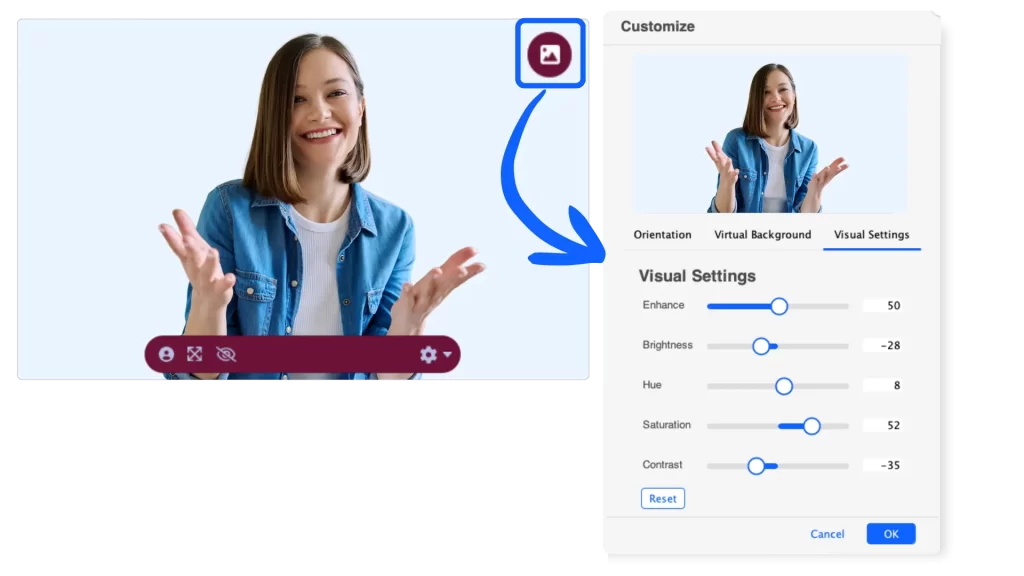Click the preview thumbnail in Customize dialog
The height and width of the screenshot is (576, 1024).
770,134
